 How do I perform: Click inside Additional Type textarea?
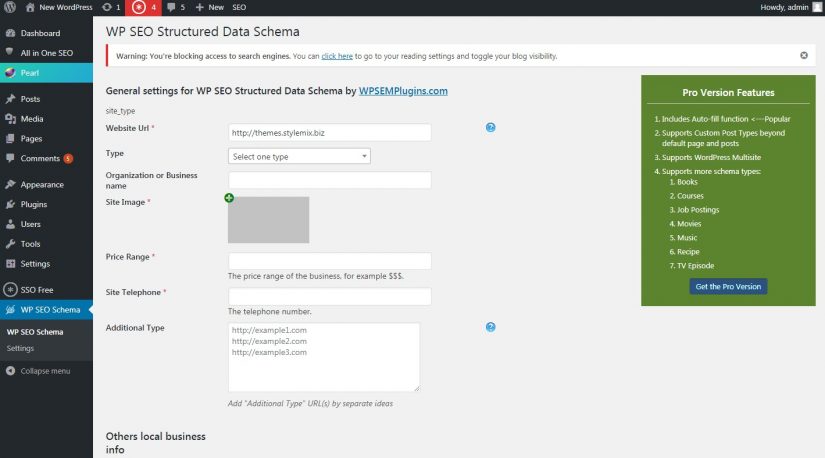click(x=324, y=357)
